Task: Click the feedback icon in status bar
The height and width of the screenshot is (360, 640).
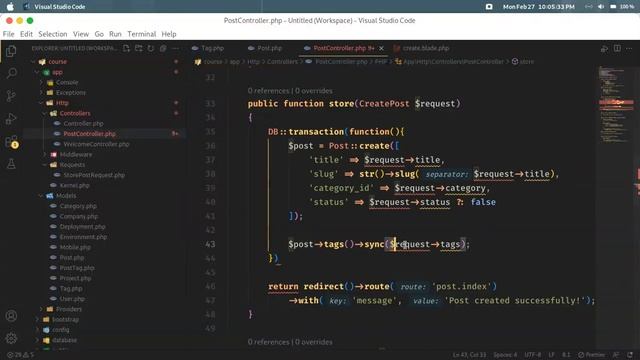Action: click(x=616, y=355)
